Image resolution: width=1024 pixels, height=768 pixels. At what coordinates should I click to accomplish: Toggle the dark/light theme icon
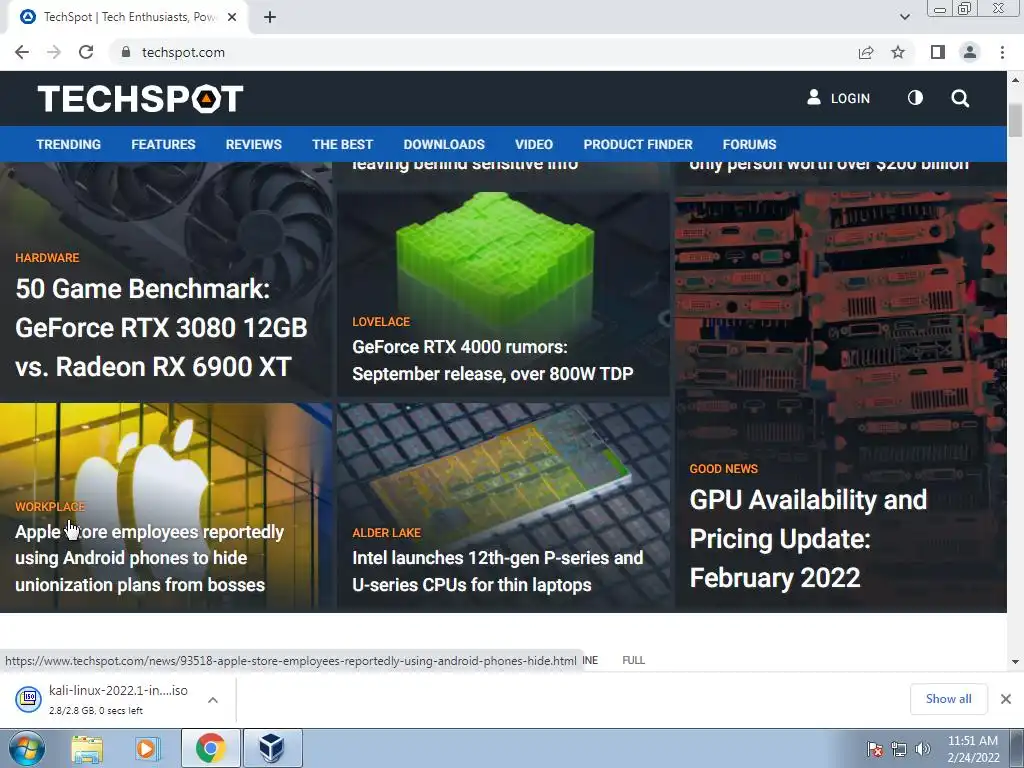point(915,98)
